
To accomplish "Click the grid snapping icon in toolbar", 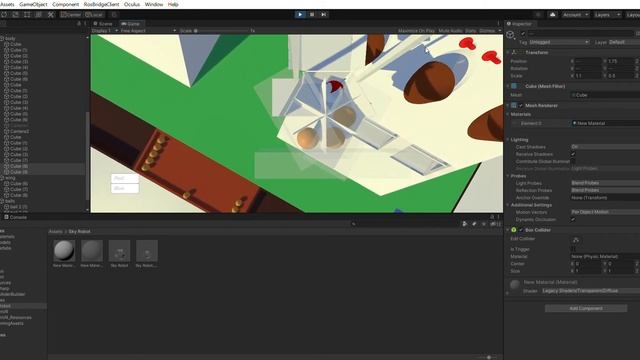I will (114, 15).
